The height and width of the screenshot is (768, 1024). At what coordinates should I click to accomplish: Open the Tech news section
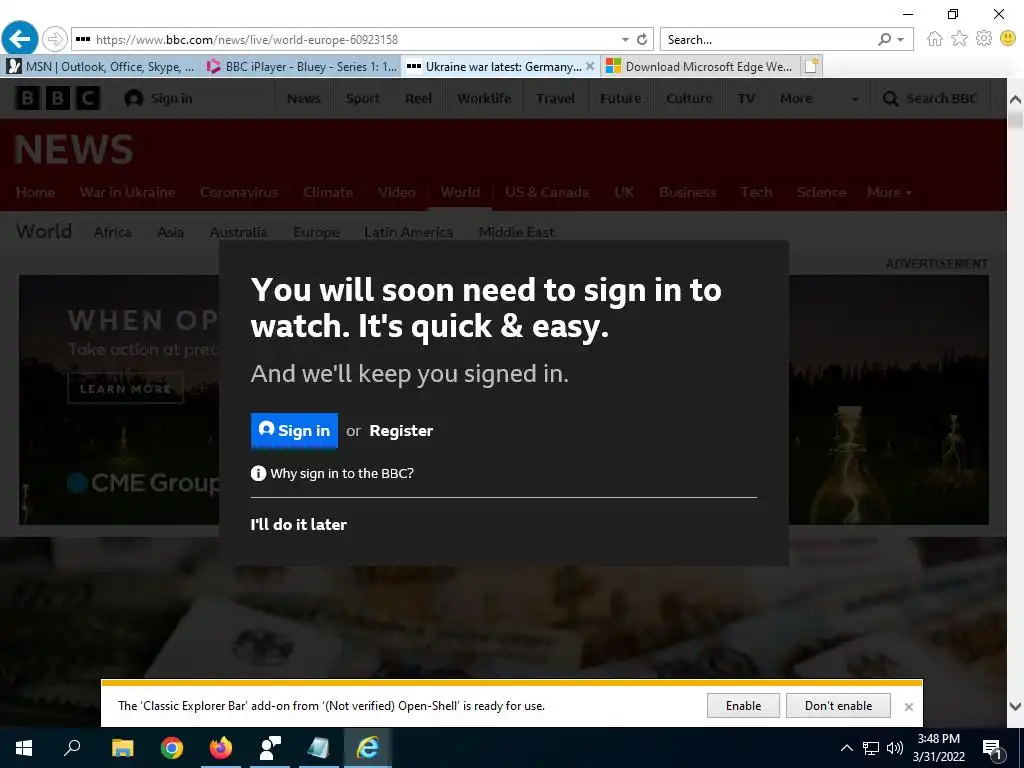click(756, 192)
